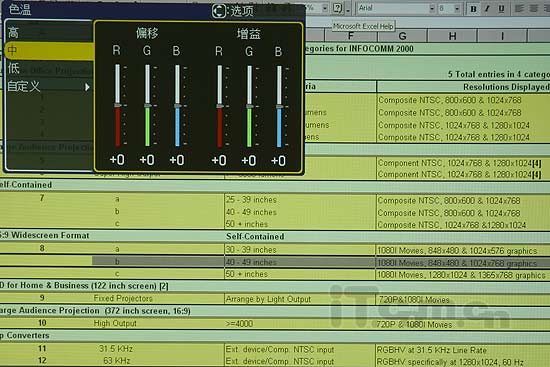Click the blue gain B slider handle

(x=279, y=107)
